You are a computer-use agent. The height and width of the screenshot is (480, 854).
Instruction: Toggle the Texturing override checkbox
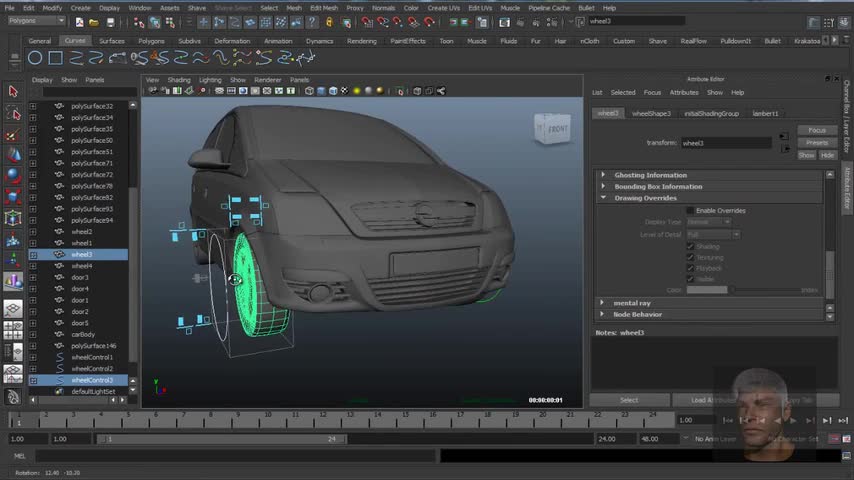tap(690, 257)
